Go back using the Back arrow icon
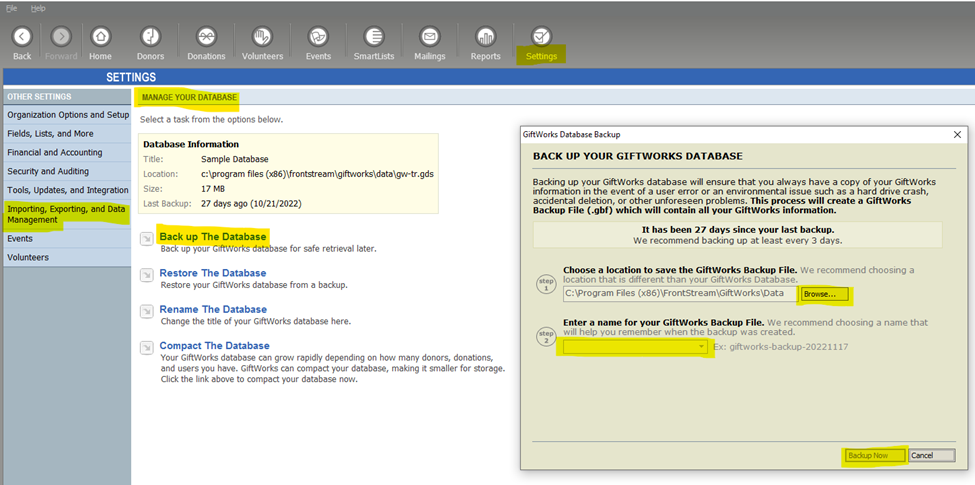The width and height of the screenshot is (975, 485). pyautogui.click(x=22, y=37)
